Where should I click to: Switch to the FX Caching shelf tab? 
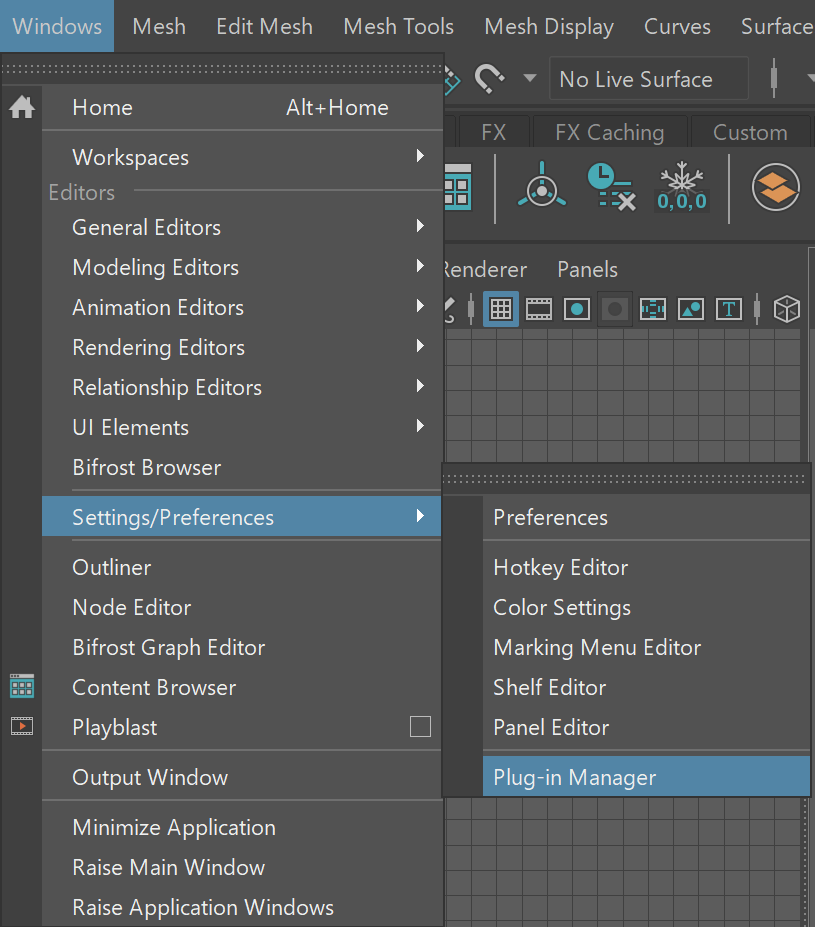coord(609,132)
